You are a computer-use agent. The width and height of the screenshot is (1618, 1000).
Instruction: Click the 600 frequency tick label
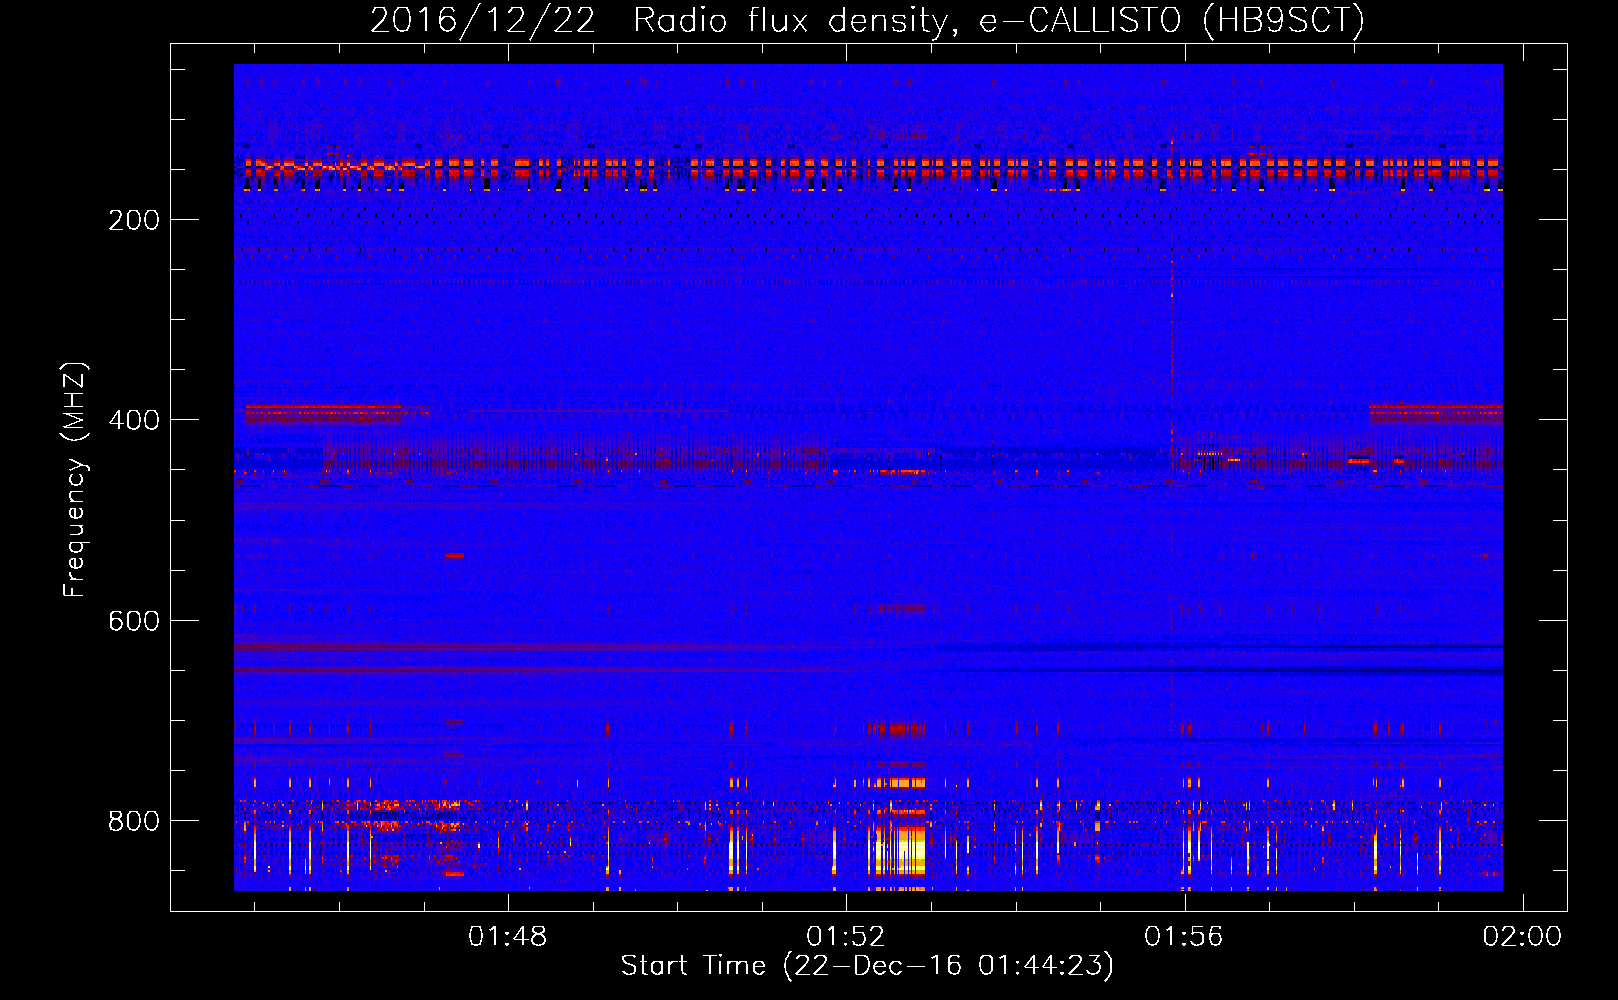click(134, 621)
